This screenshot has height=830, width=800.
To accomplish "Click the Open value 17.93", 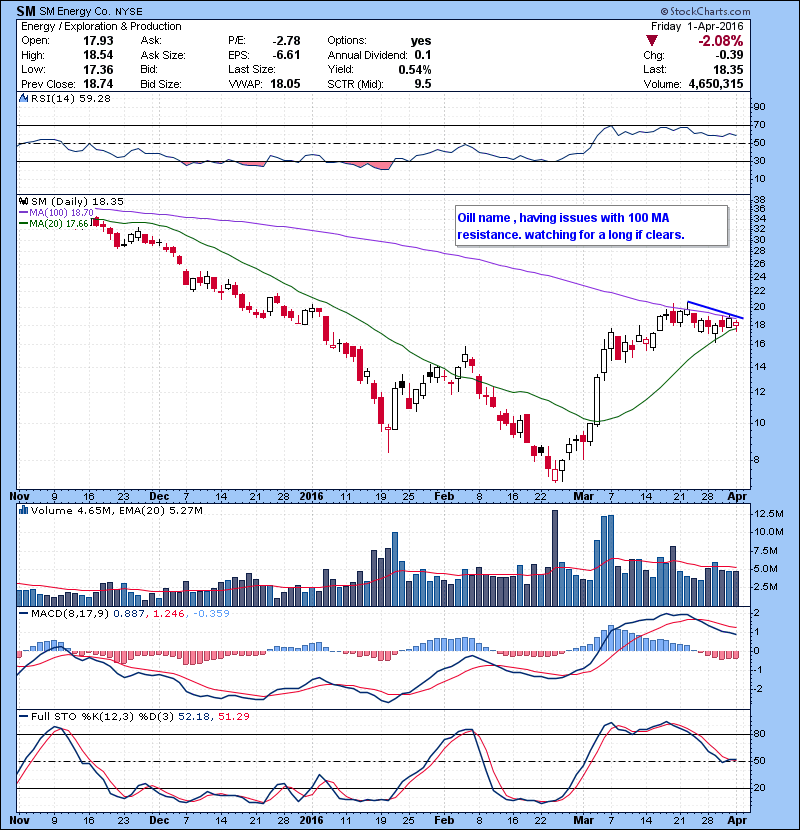I will coord(98,41).
